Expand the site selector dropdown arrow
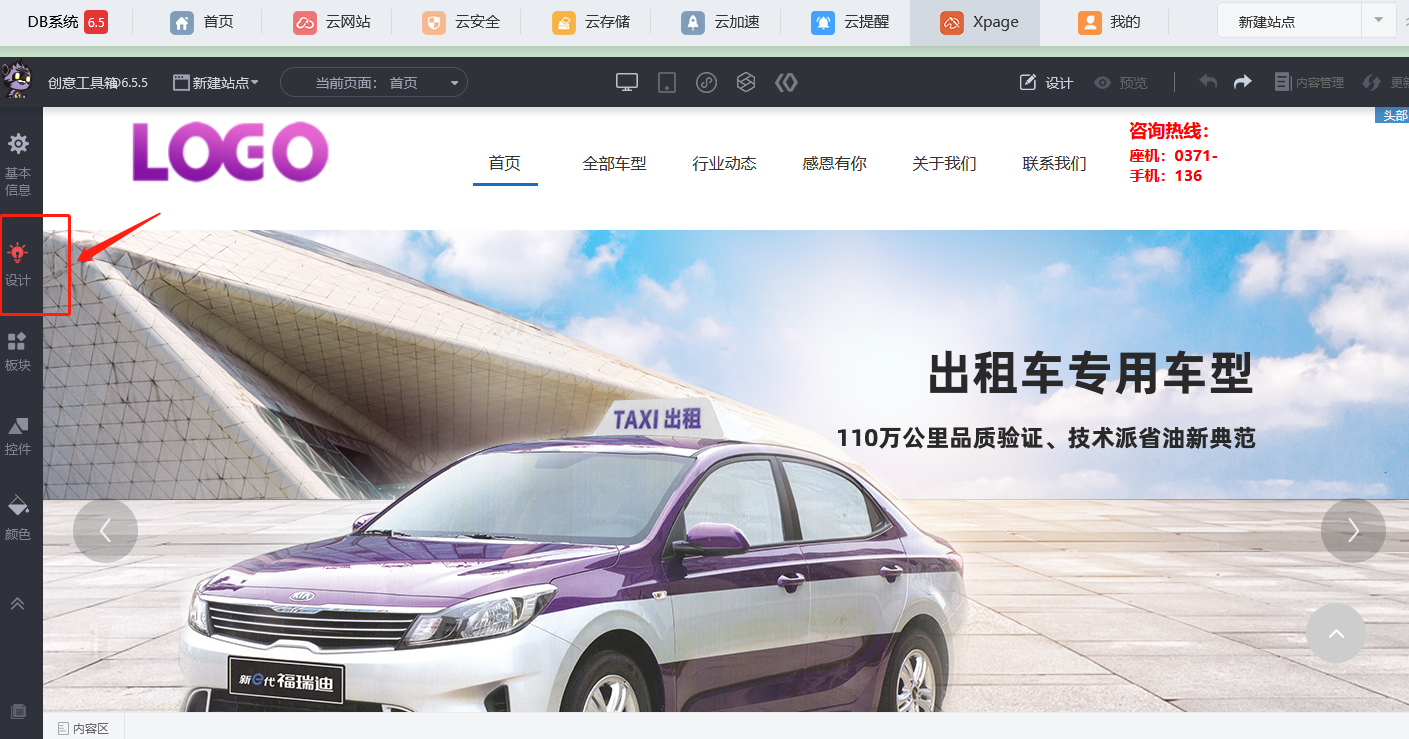The image size is (1409, 739). 1379,21
